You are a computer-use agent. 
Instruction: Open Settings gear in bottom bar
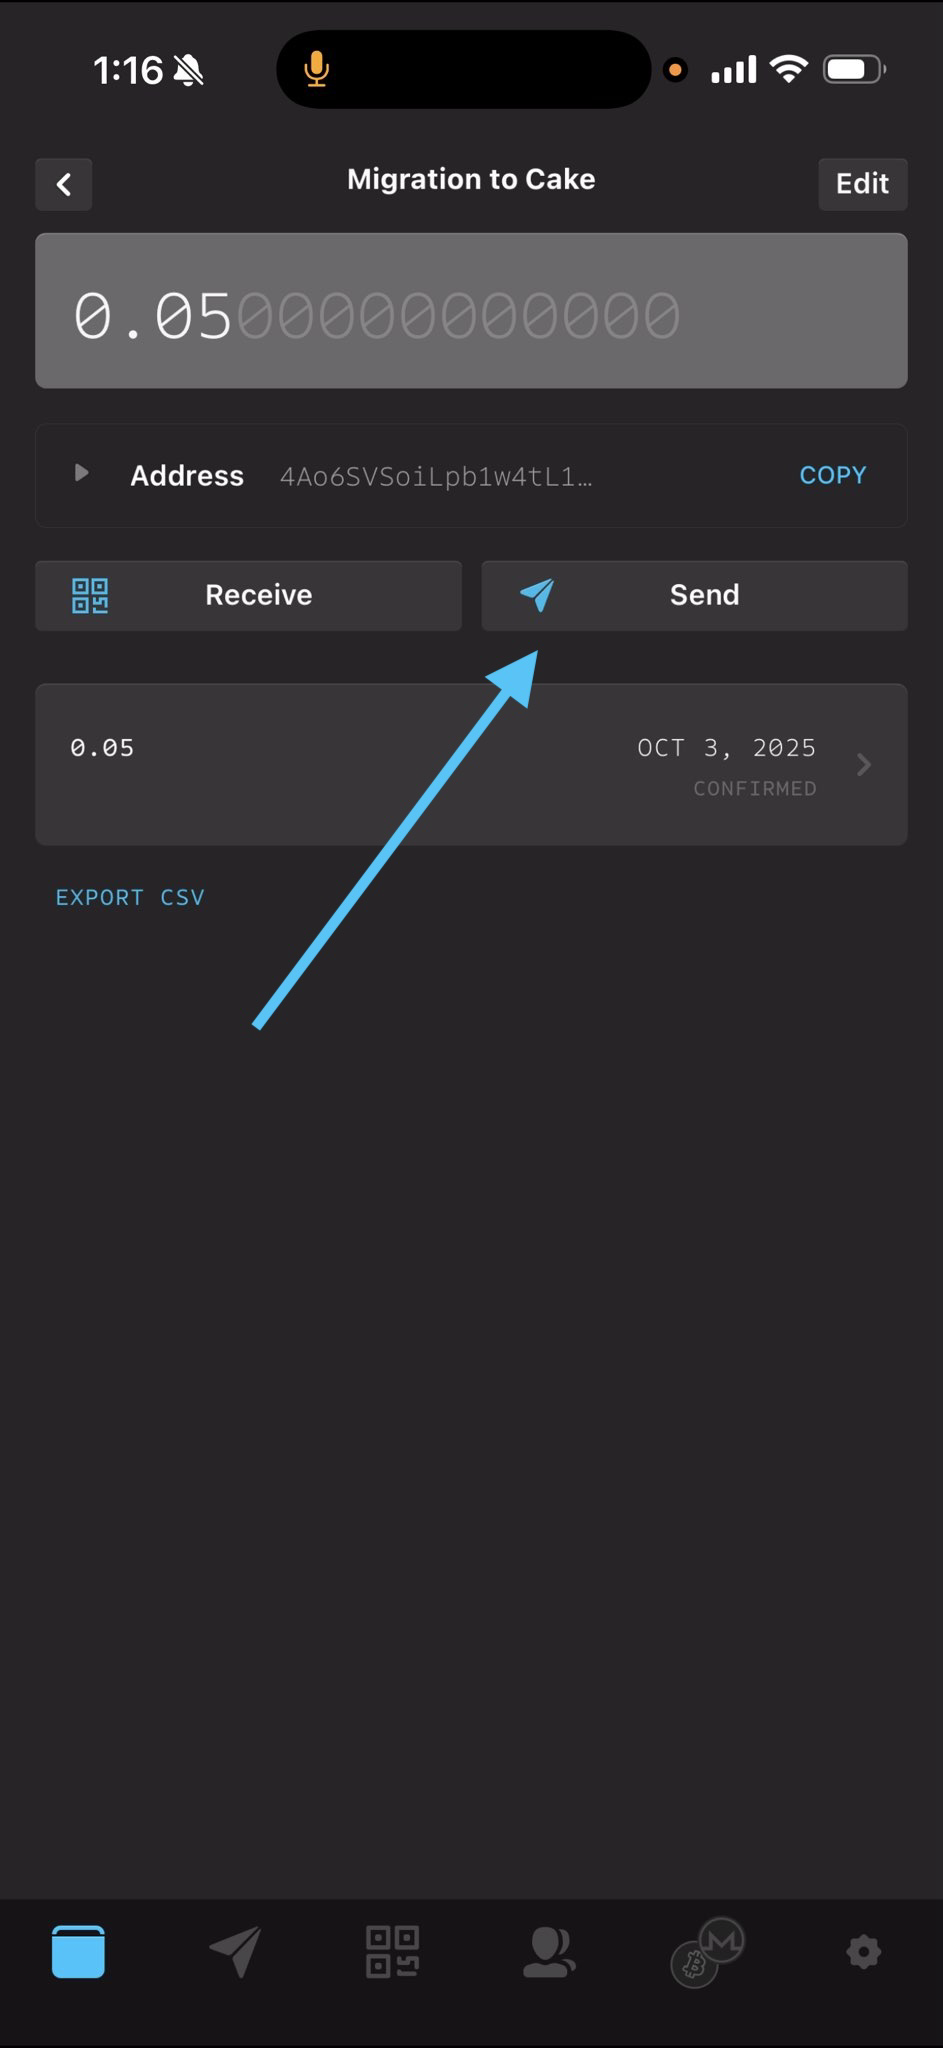(863, 1951)
